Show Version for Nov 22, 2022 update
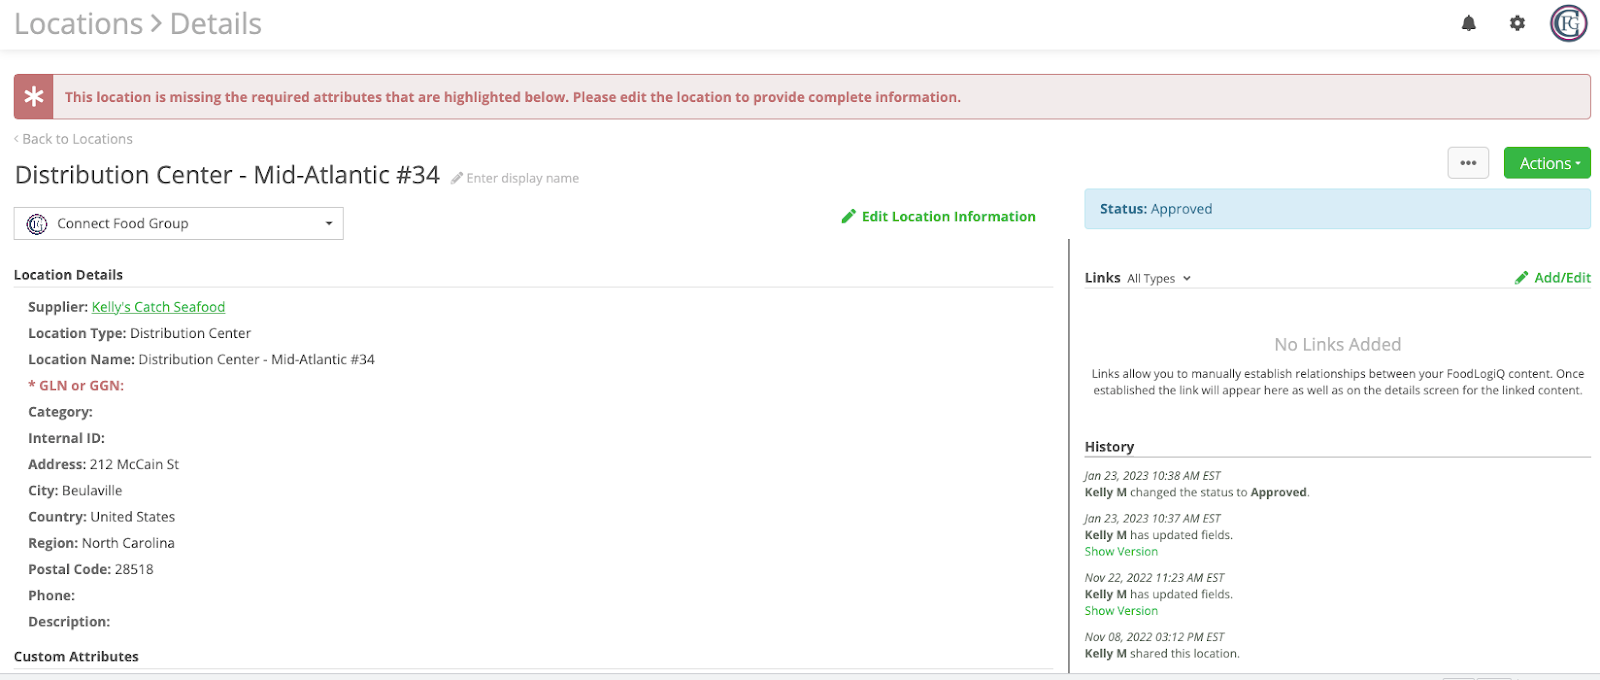The width and height of the screenshot is (1600, 680). tap(1121, 611)
